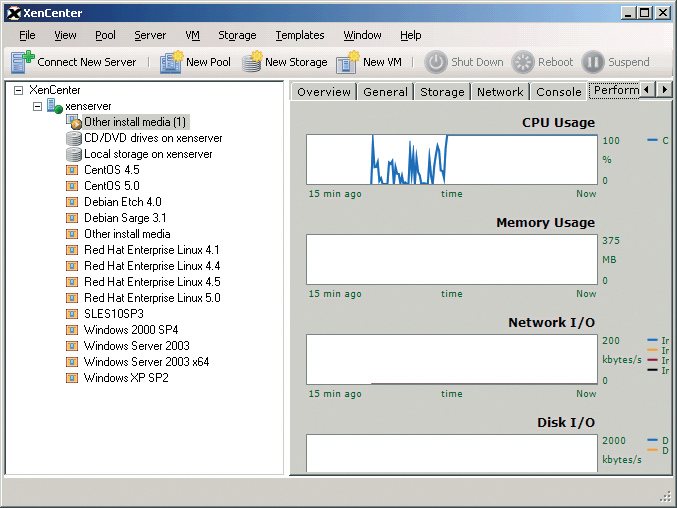Click the Local storage disk icon

[74, 154]
